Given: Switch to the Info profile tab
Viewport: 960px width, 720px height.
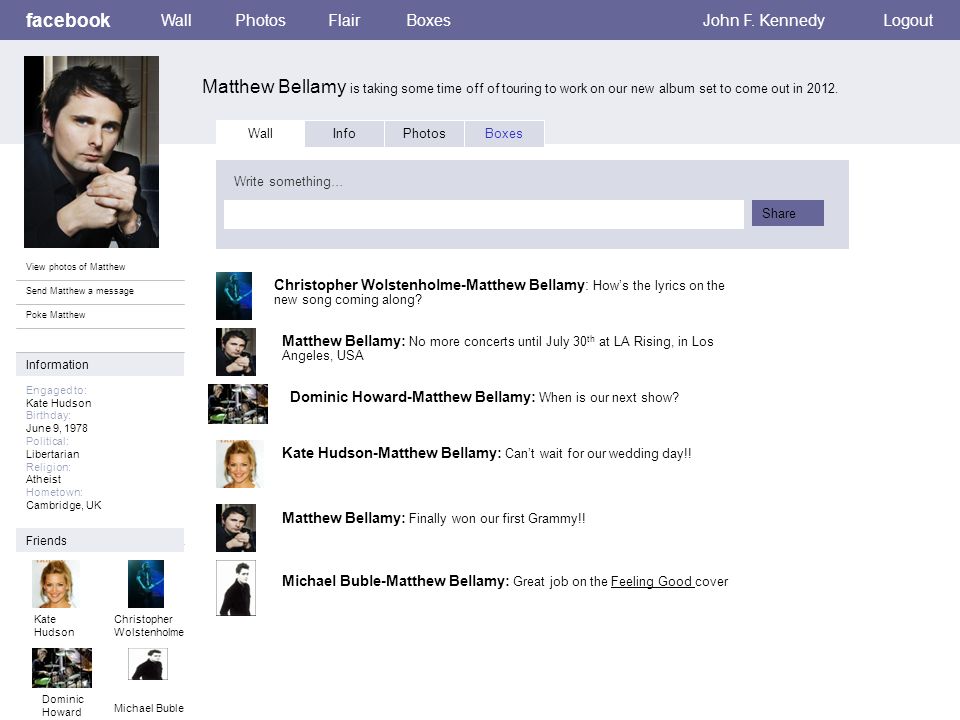Looking at the screenshot, I should (x=344, y=133).
